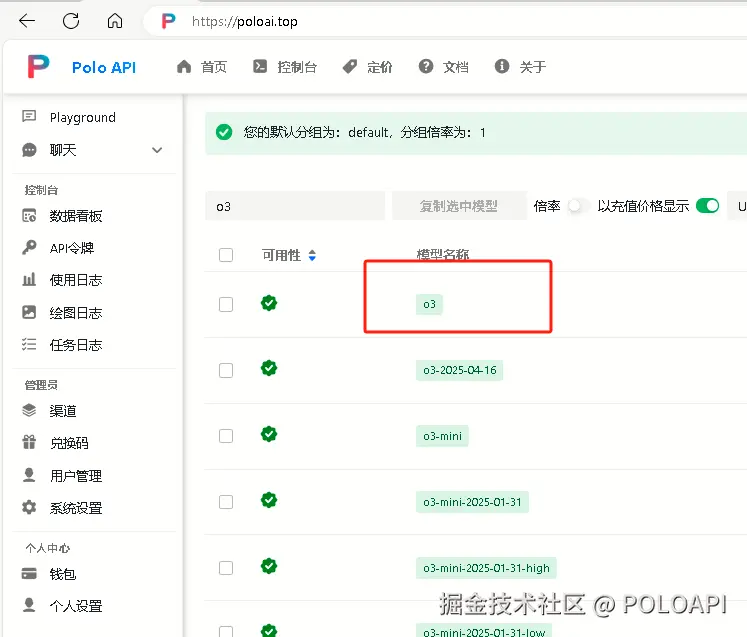
Task: Click the user icon beside 用户管理
Action: [x=29, y=475]
